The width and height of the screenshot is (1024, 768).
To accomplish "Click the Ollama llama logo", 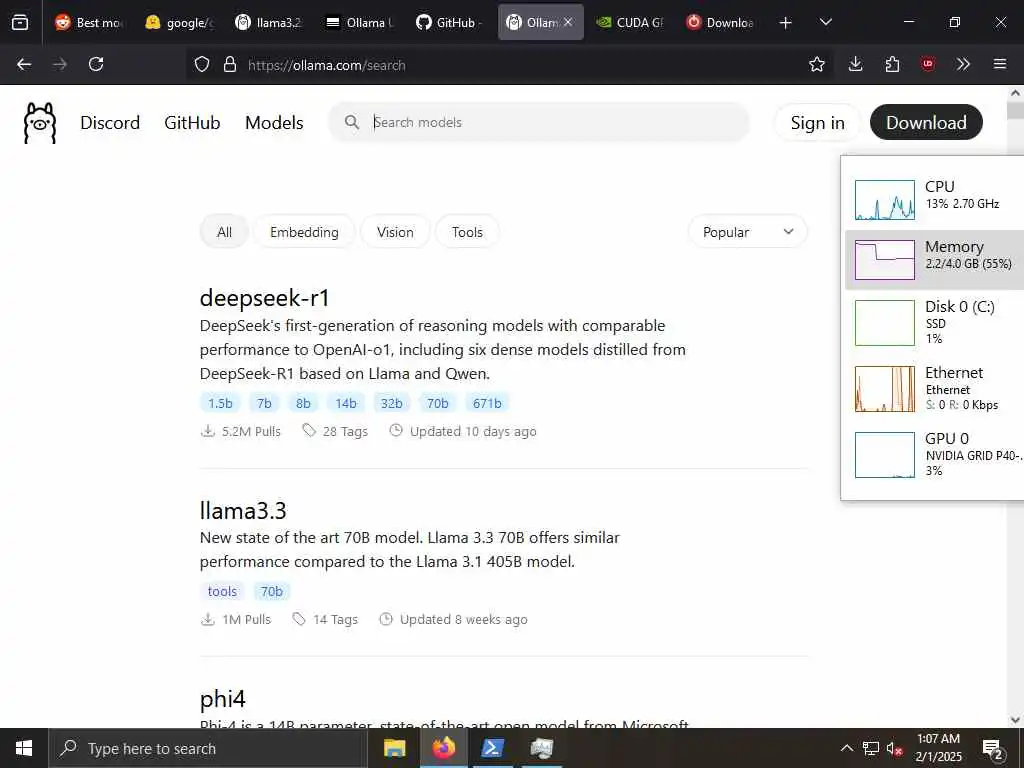I will point(40,123).
